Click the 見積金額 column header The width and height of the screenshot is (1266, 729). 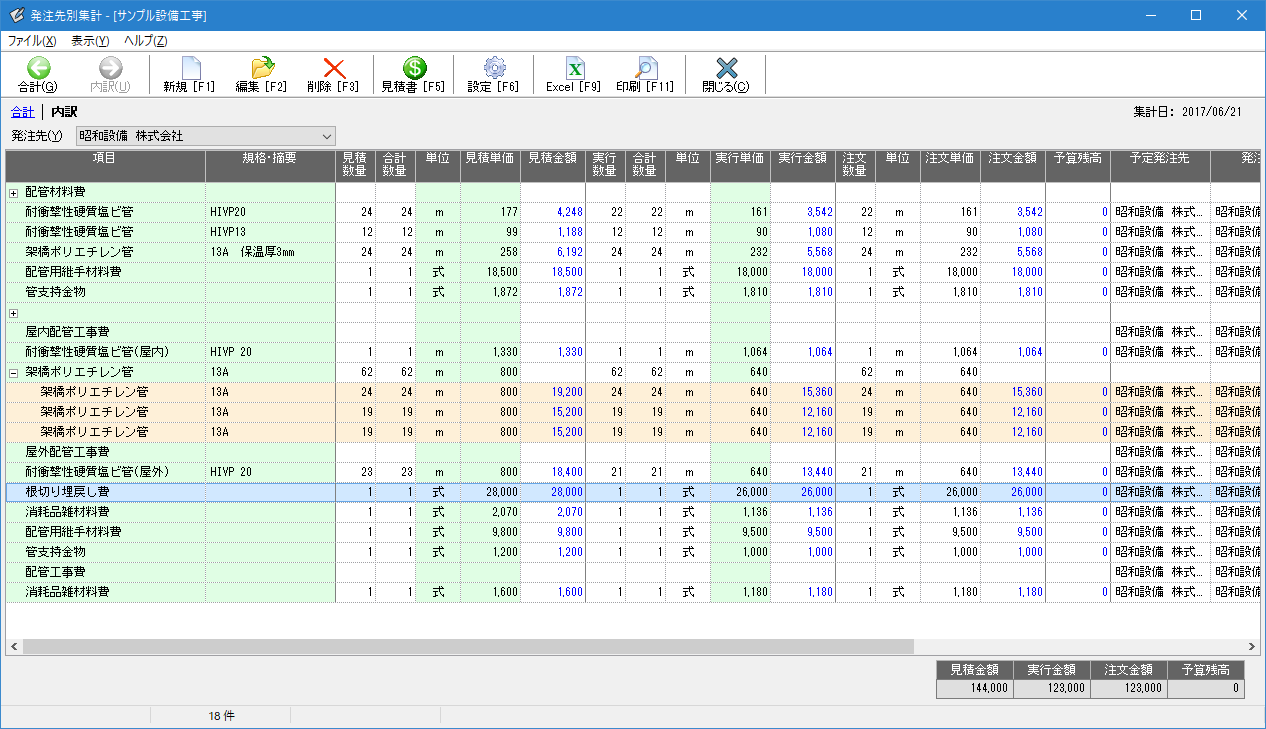point(553,166)
